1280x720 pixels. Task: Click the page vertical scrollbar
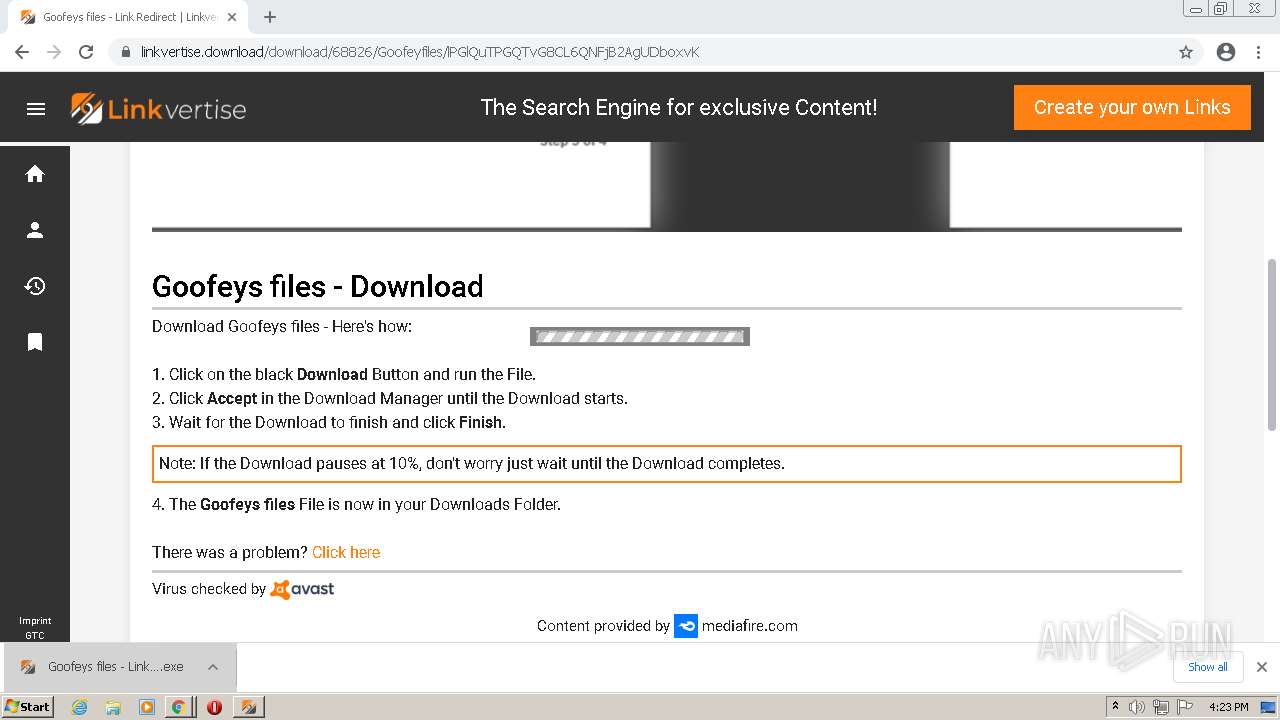[x=1272, y=345]
